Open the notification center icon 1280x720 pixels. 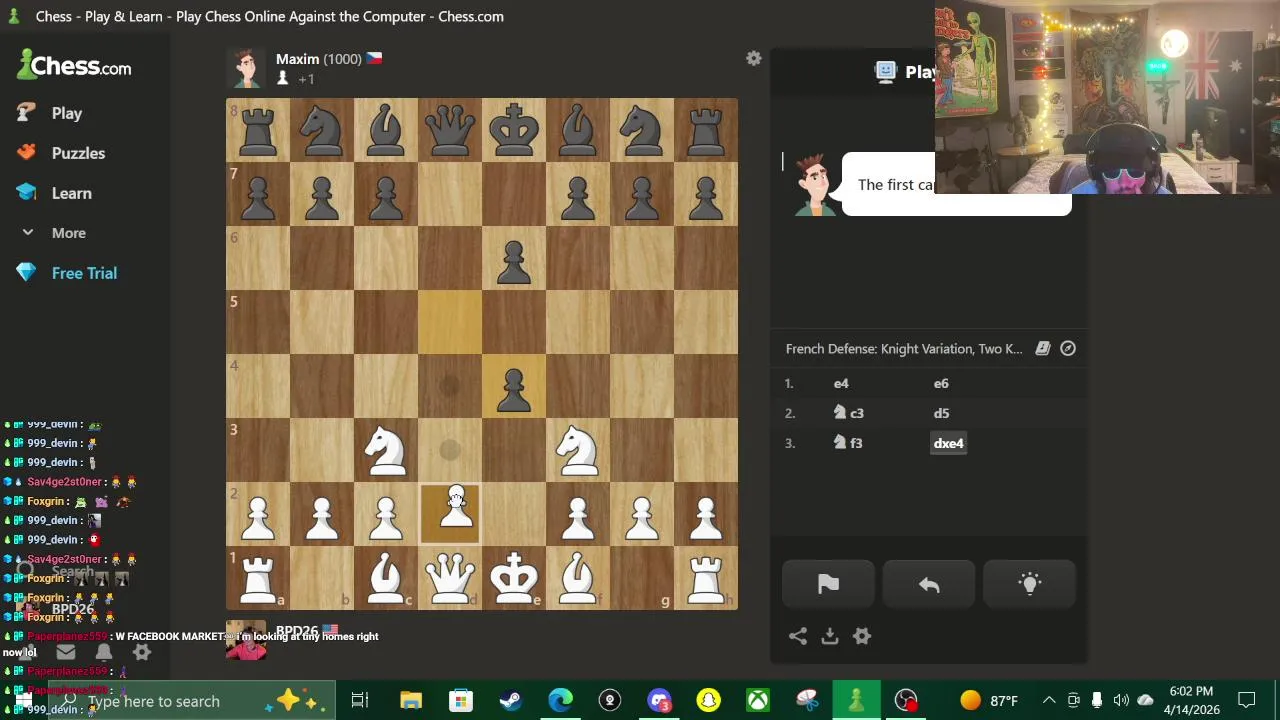tap(1247, 701)
